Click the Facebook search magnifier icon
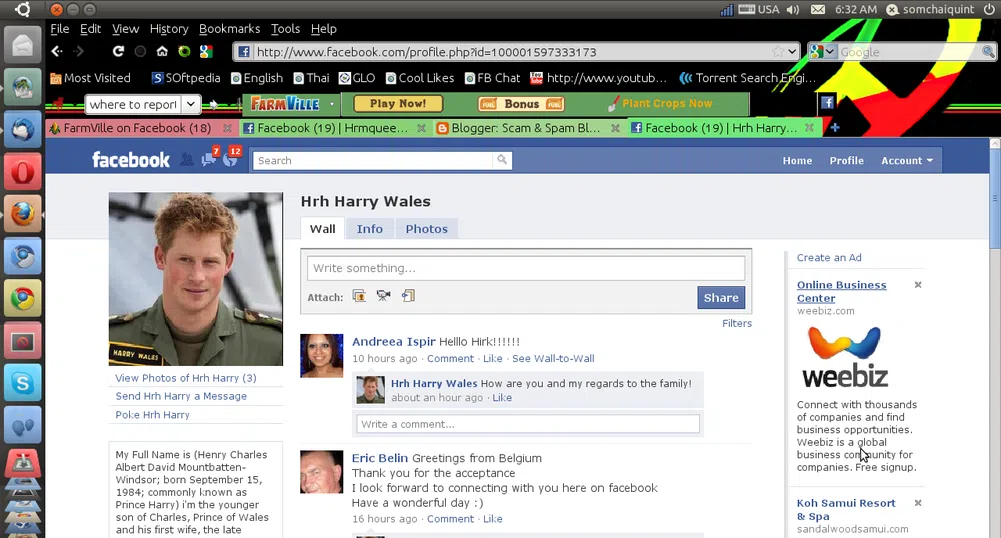The width and height of the screenshot is (1001, 538). coord(502,160)
